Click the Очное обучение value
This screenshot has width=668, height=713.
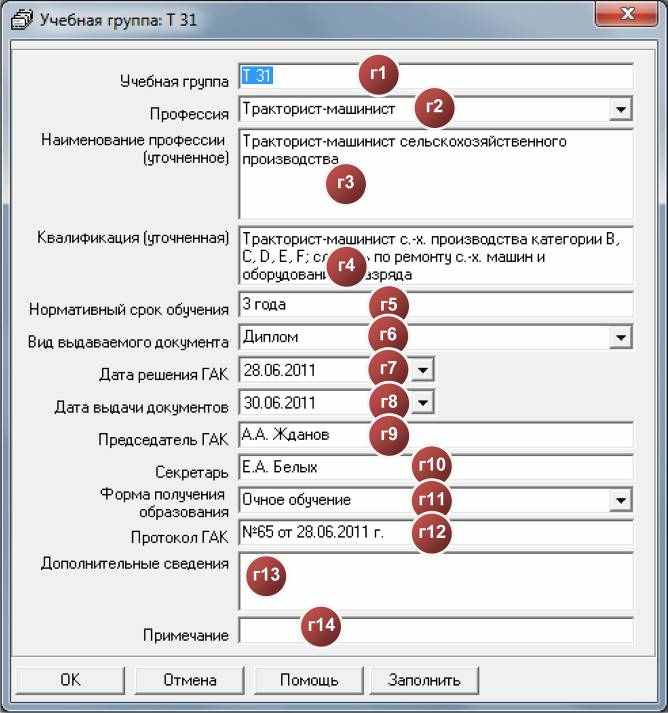296,500
